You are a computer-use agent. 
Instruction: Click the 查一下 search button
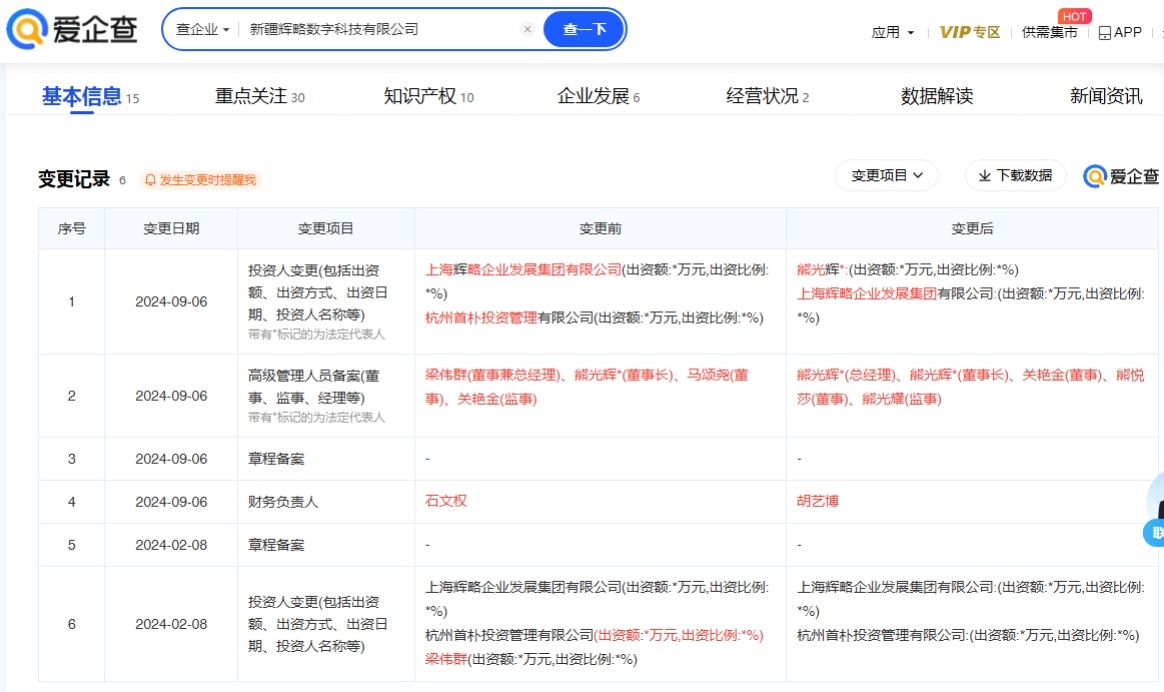coord(584,29)
